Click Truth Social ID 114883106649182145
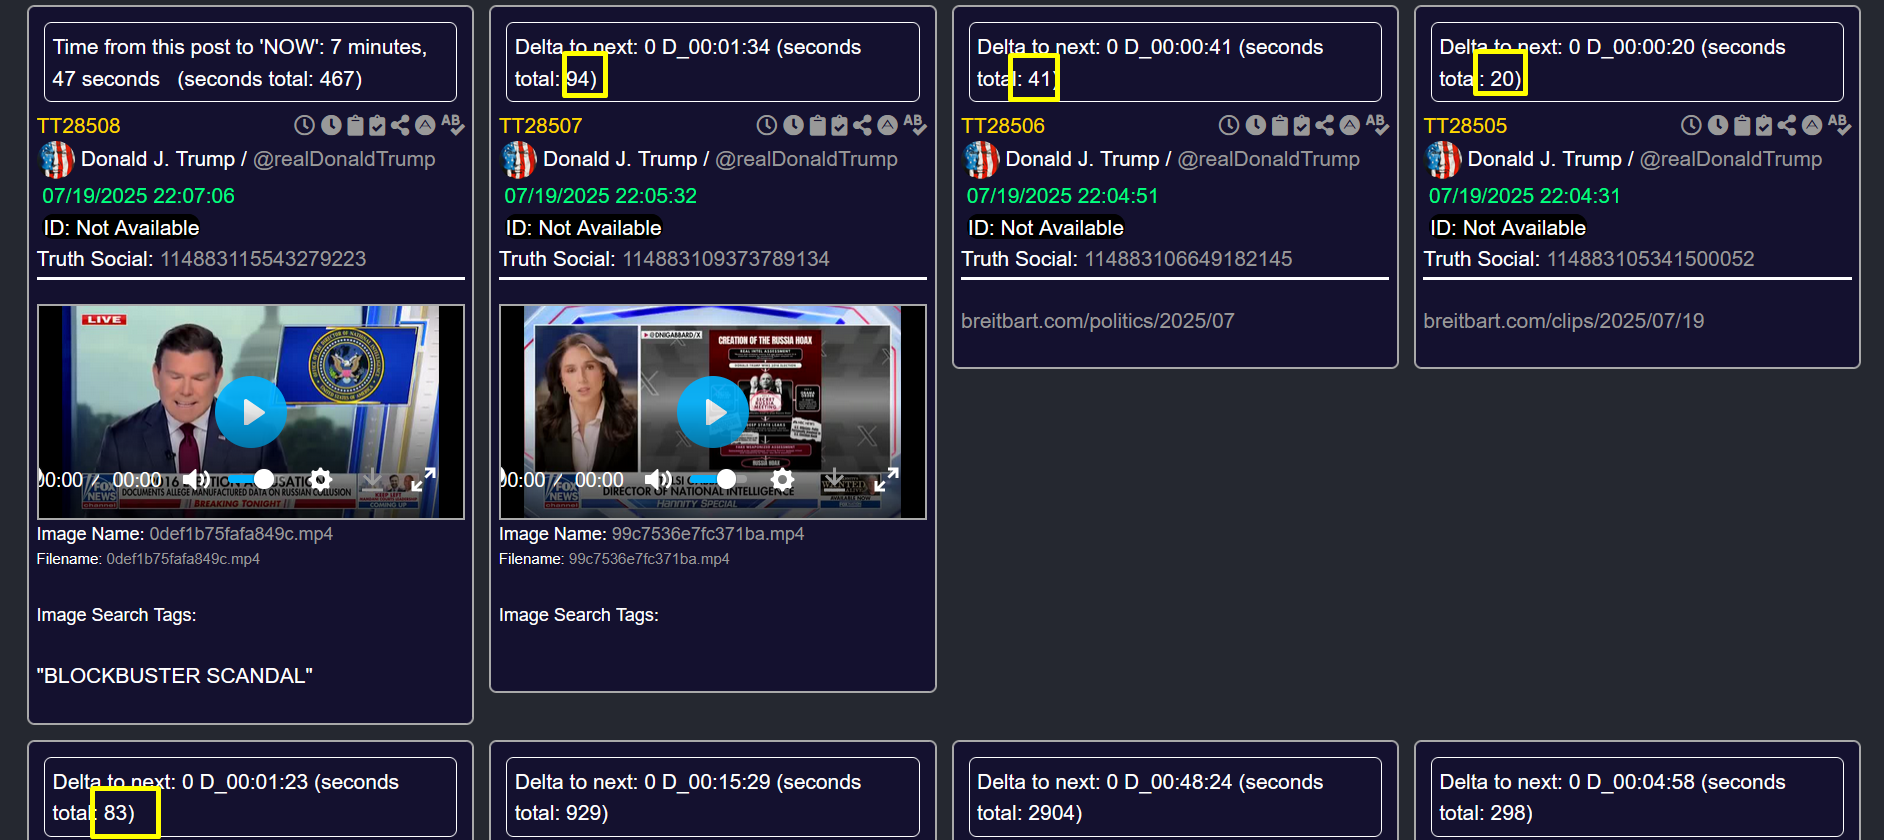The width and height of the screenshot is (1884, 840). click(1189, 259)
